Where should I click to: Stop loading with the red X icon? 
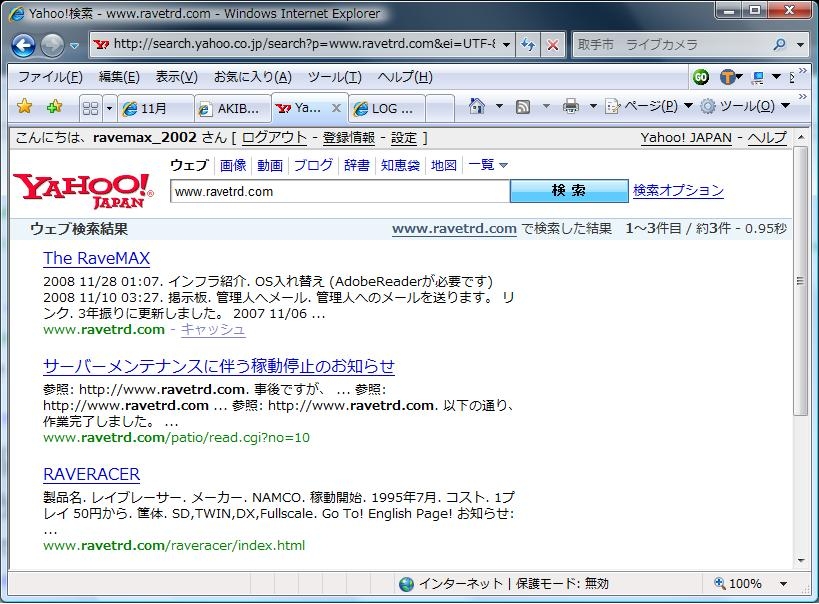pos(552,45)
